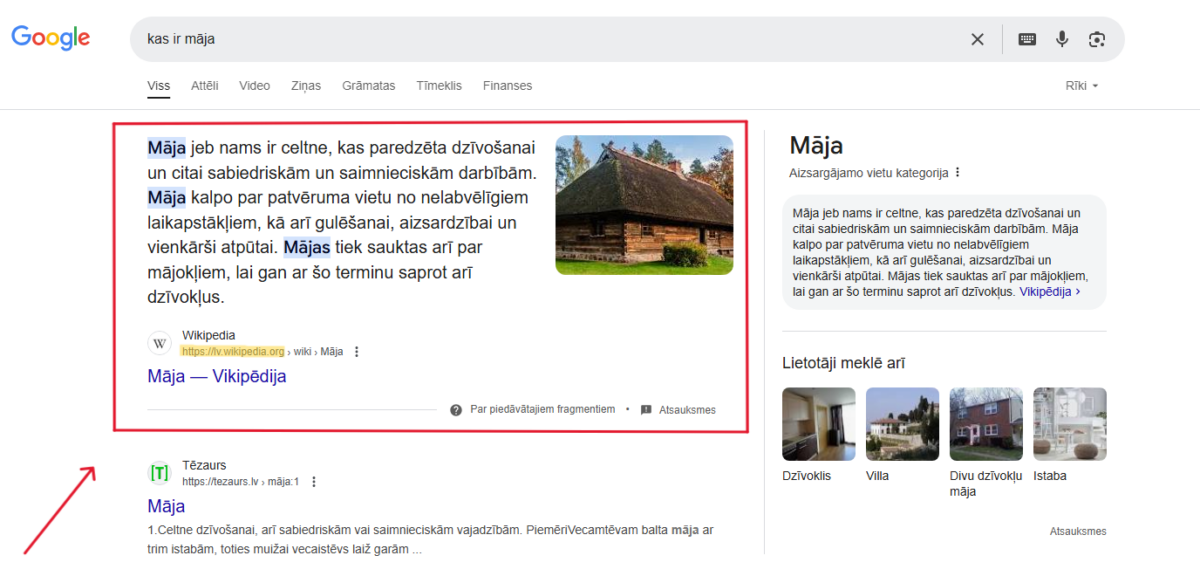Click the Wikipedia W logo icon

tap(158, 342)
